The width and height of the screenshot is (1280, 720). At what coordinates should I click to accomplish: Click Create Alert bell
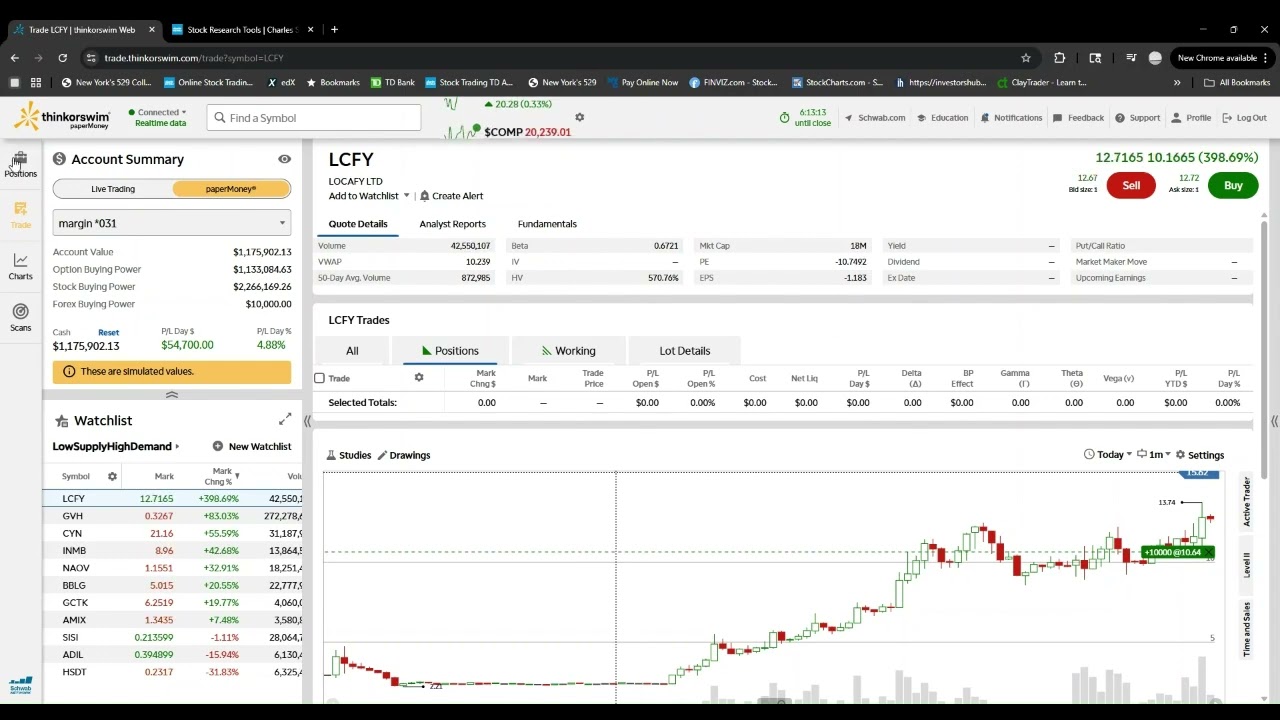(x=452, y=196)
